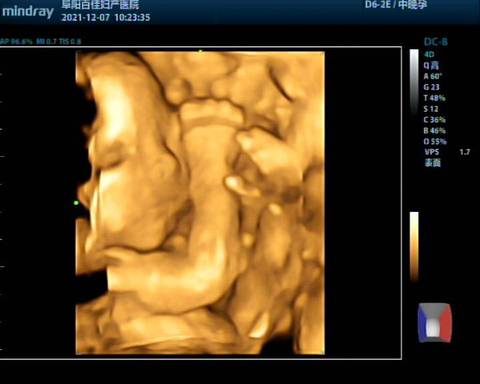The image size is (480, 384).
Task: Click the time 10:23:35
Action: coord(132,17)
